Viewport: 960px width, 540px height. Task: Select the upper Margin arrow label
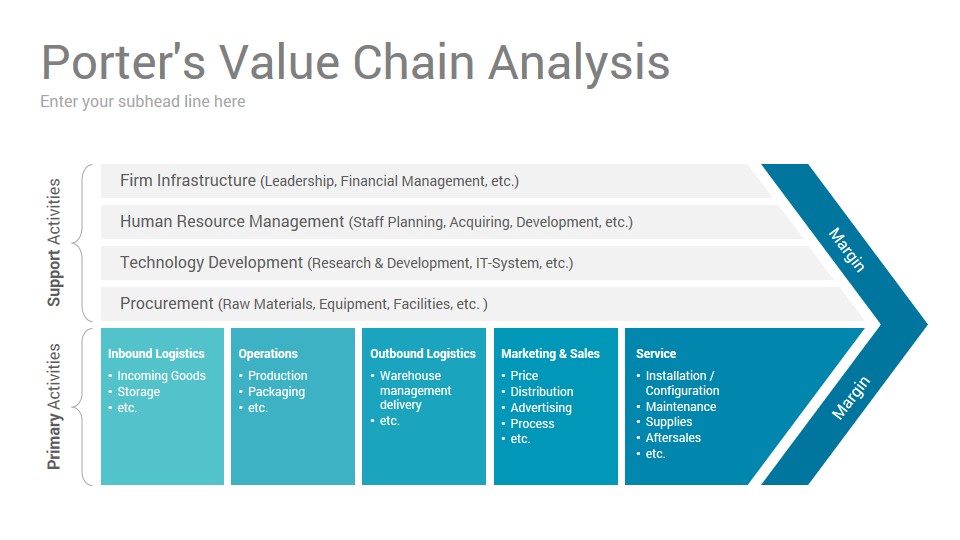tap(847, 250)
